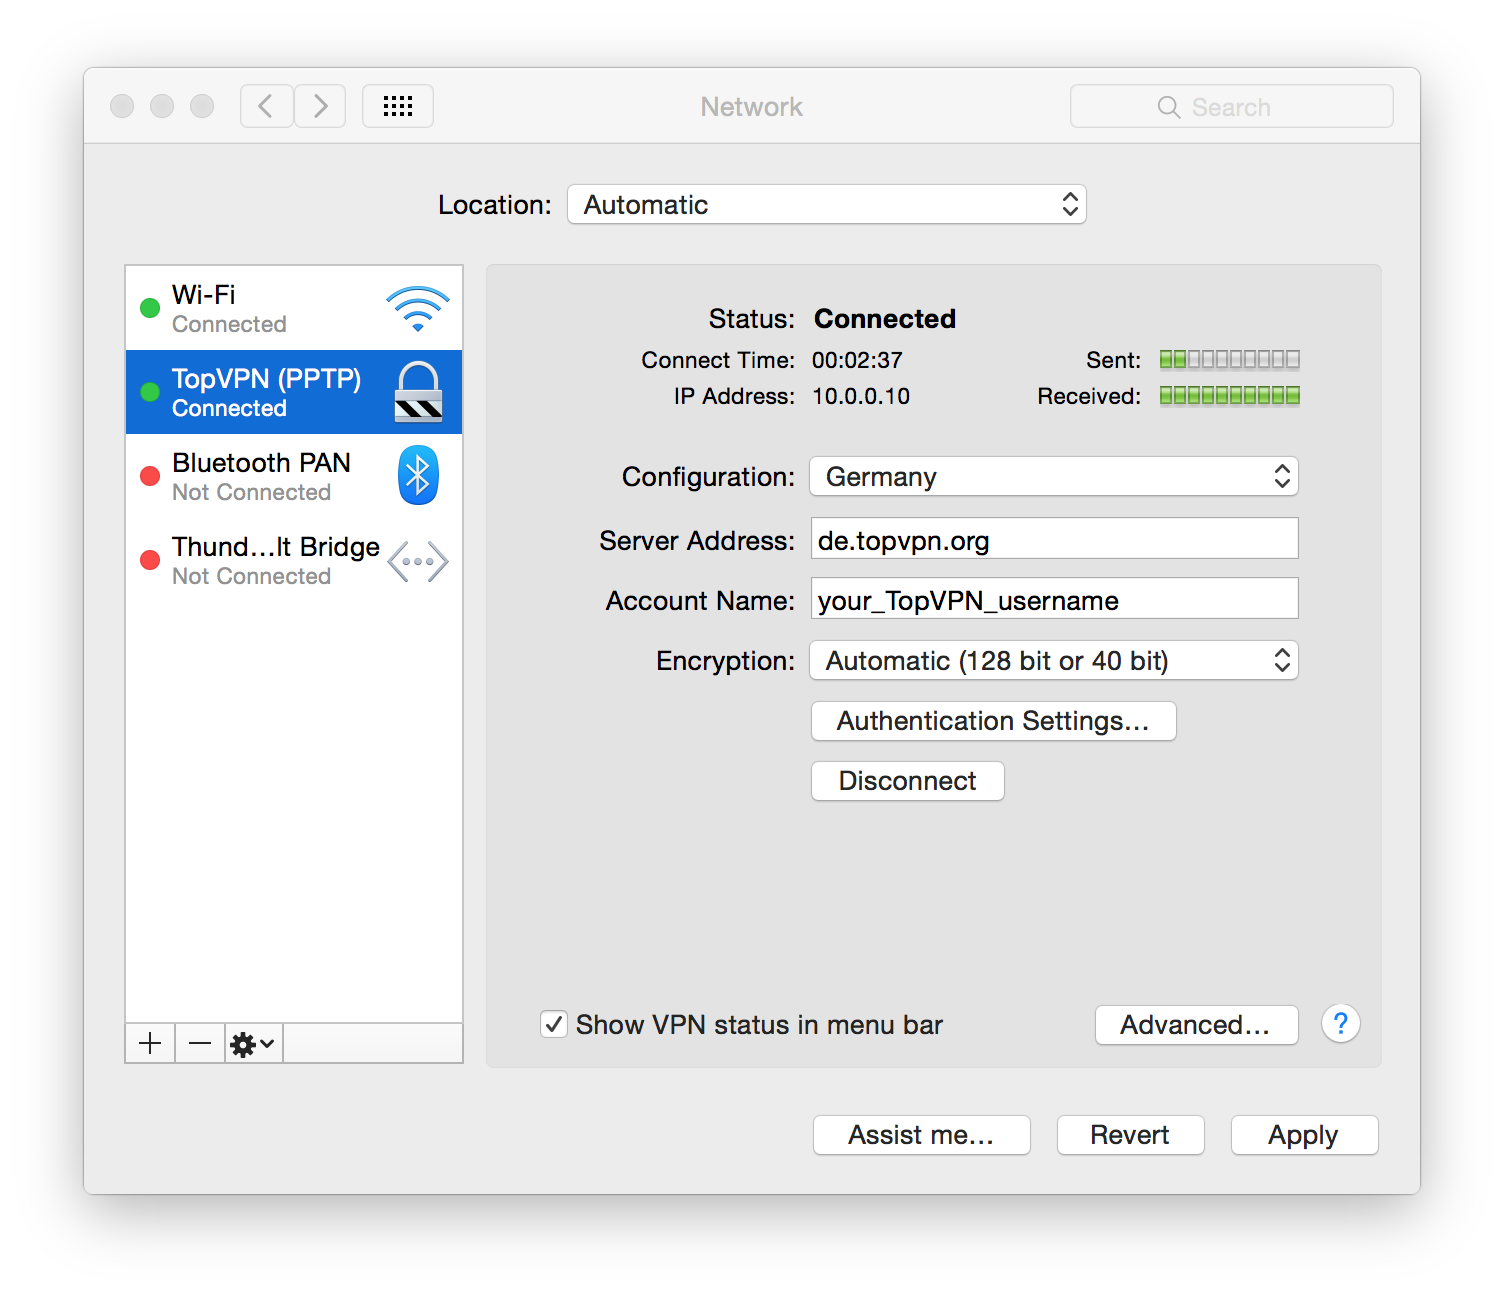Open the Encryption dropdown
1504x1294 pixels.
tap(1054, 660)
